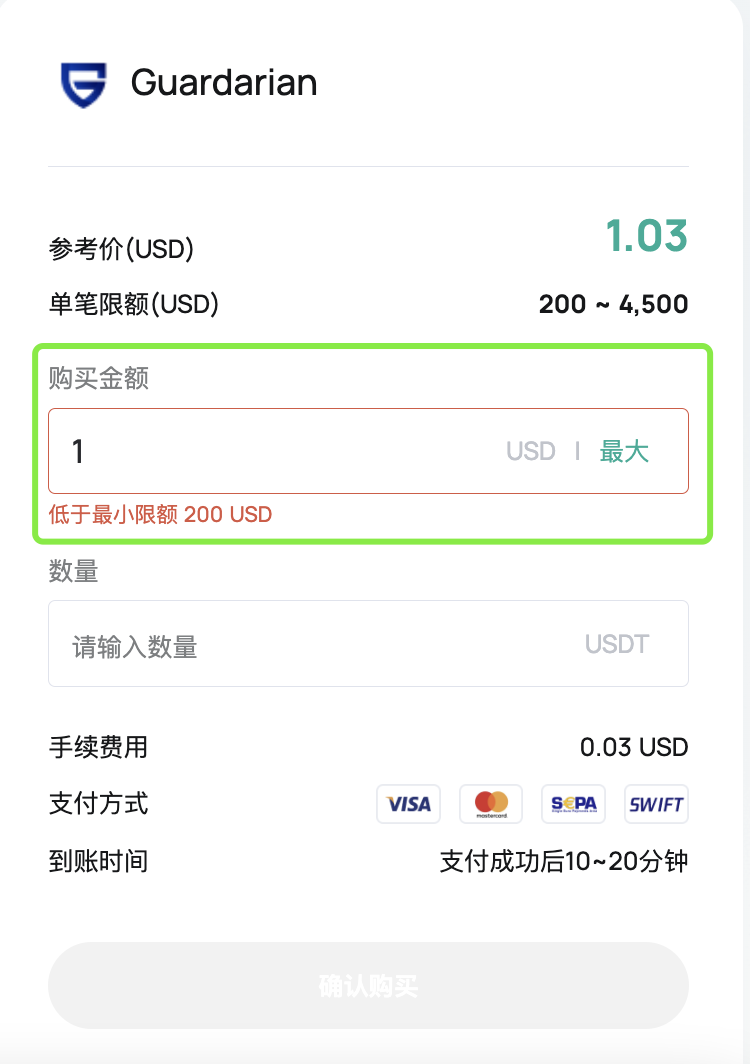Click the USDT unit label in quantity field

pos(617,644)
